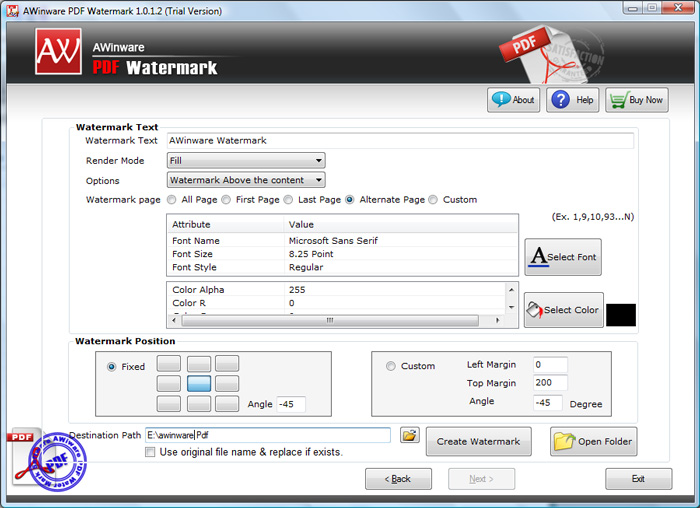700x508 pixels.
Task: Click the color list scroll down arrow
Action: (512, 307)
